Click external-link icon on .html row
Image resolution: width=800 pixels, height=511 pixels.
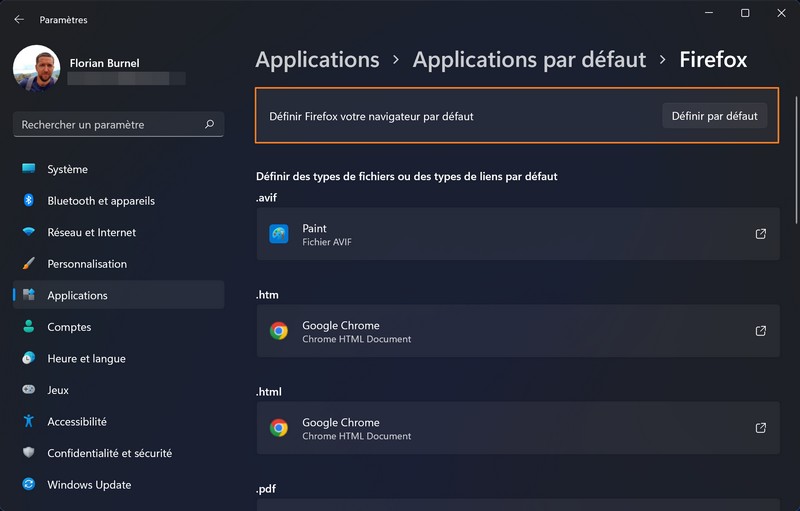(x=761, y=428)
